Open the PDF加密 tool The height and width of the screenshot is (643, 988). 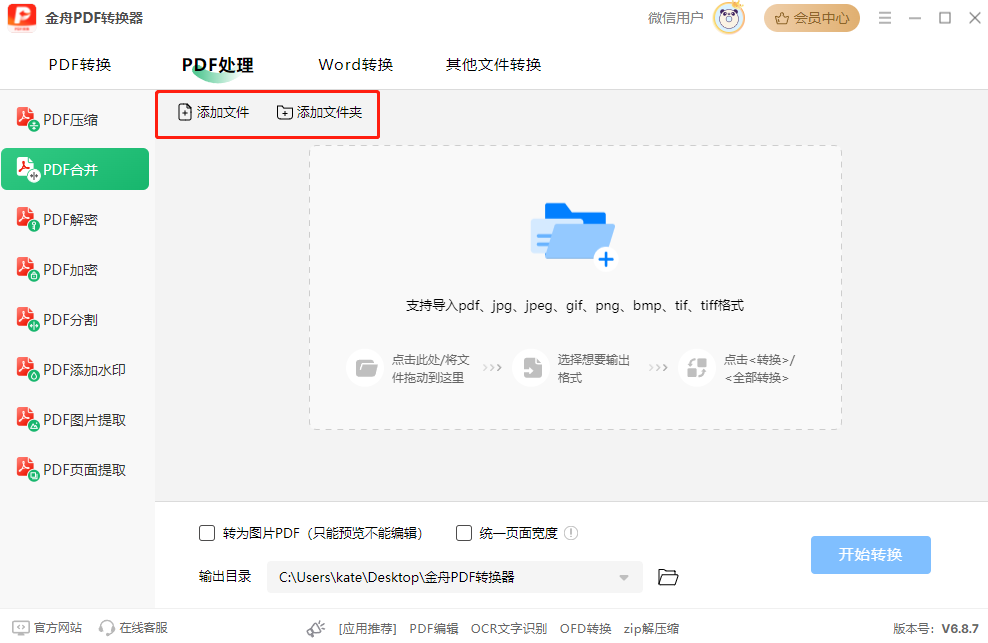74,269
